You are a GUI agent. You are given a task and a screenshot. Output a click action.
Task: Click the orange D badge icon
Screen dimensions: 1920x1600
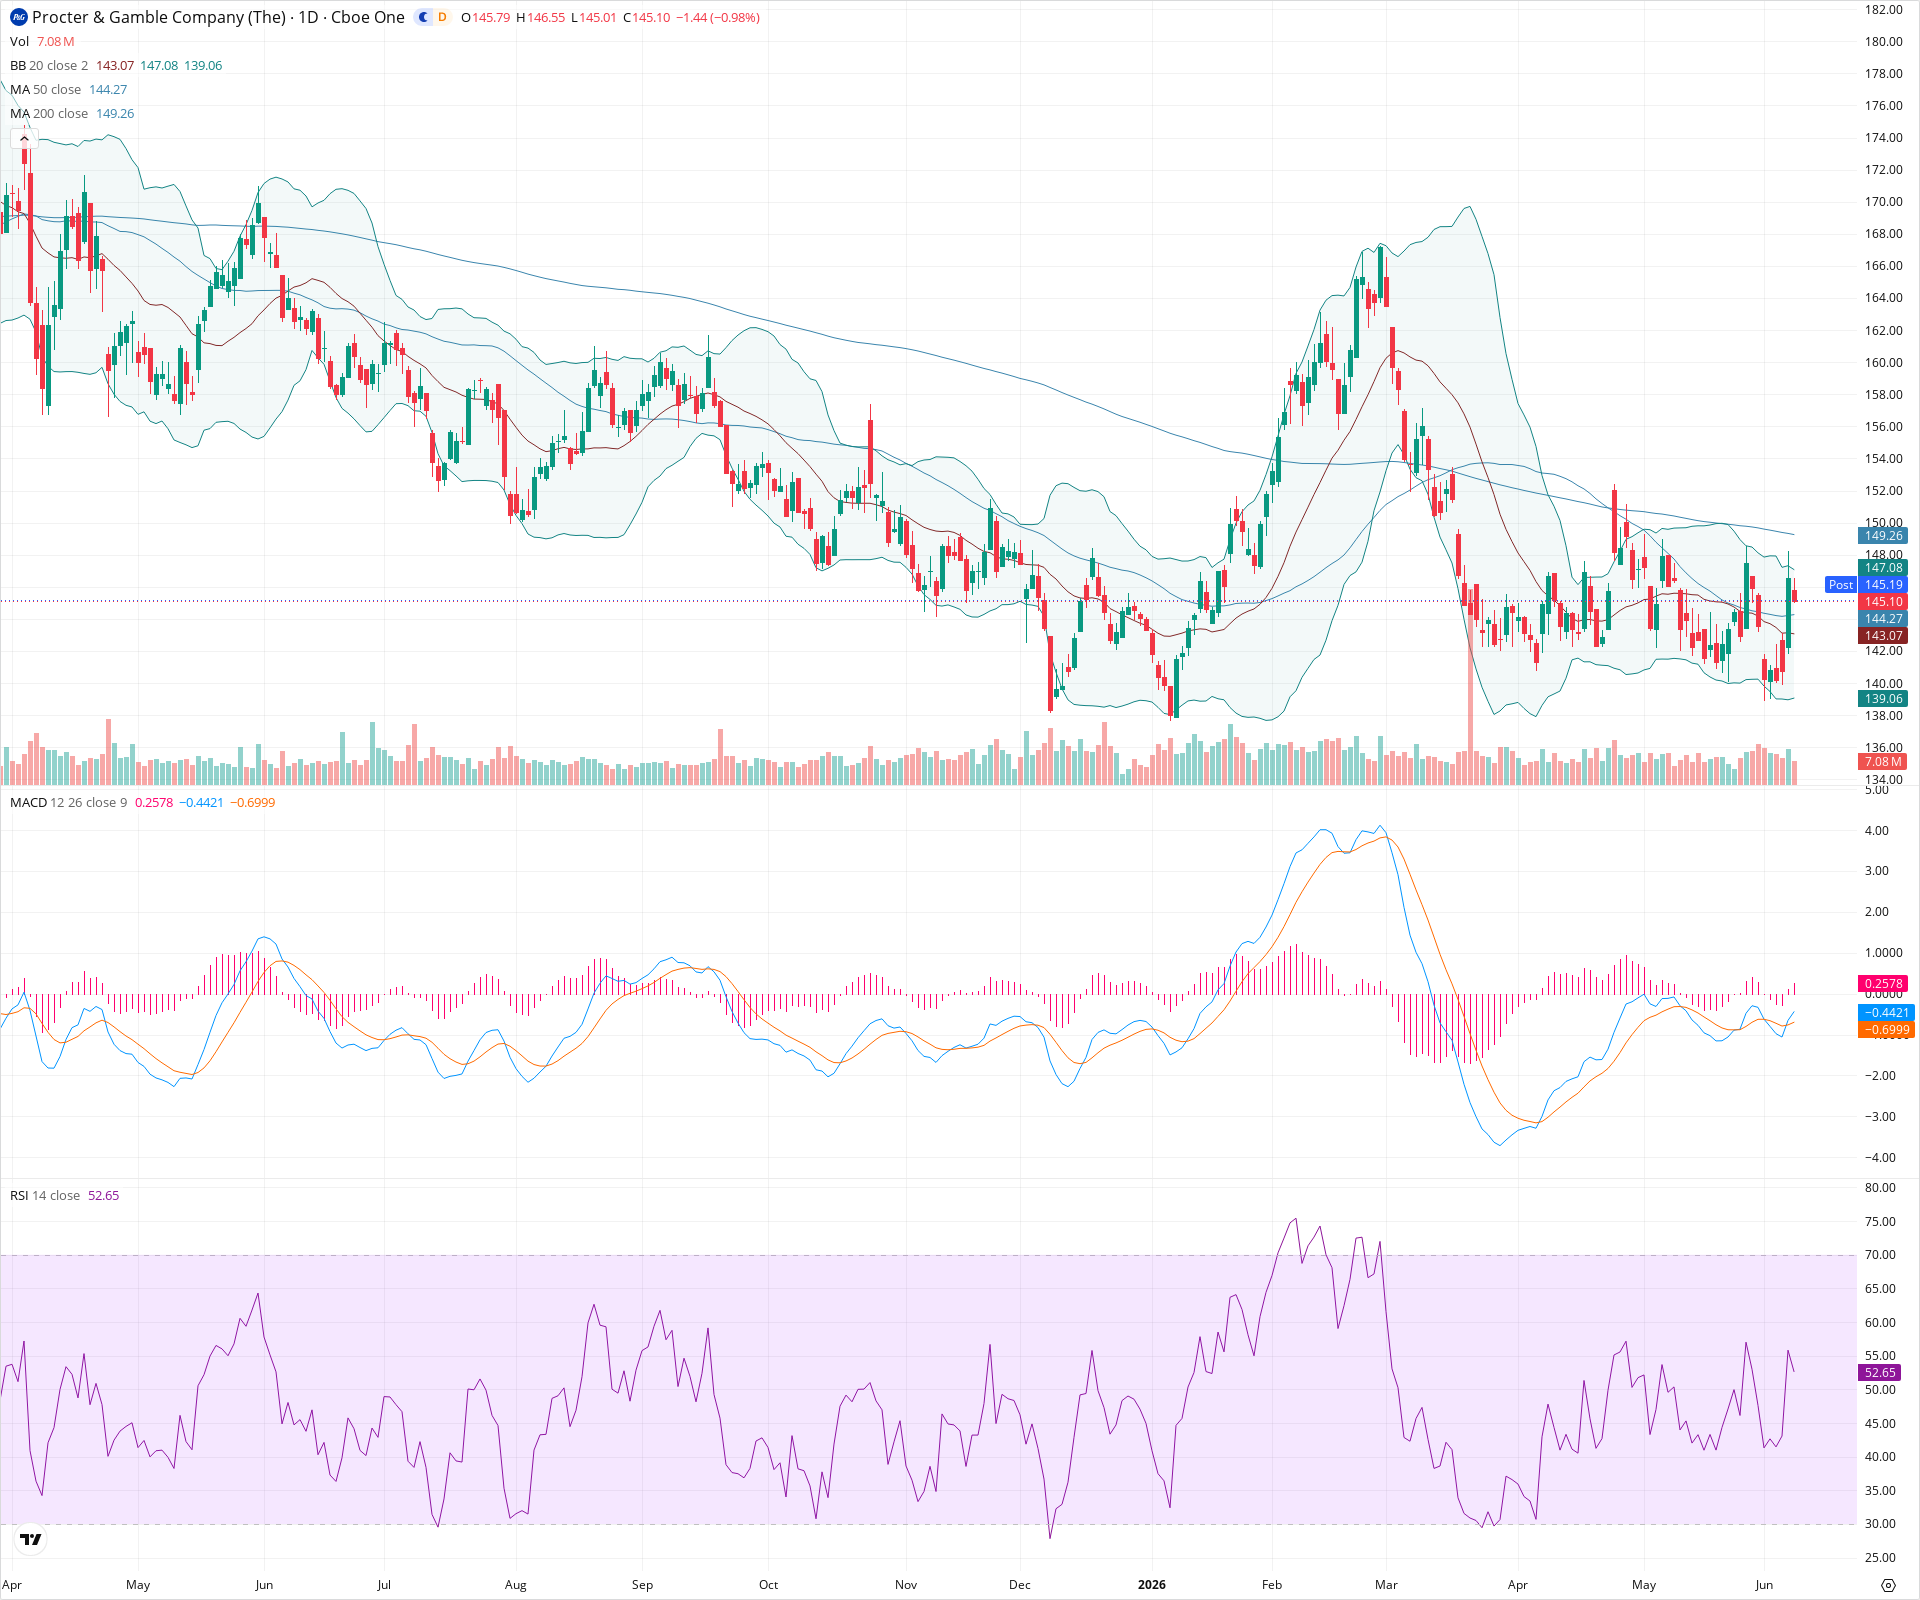(442, 17)
